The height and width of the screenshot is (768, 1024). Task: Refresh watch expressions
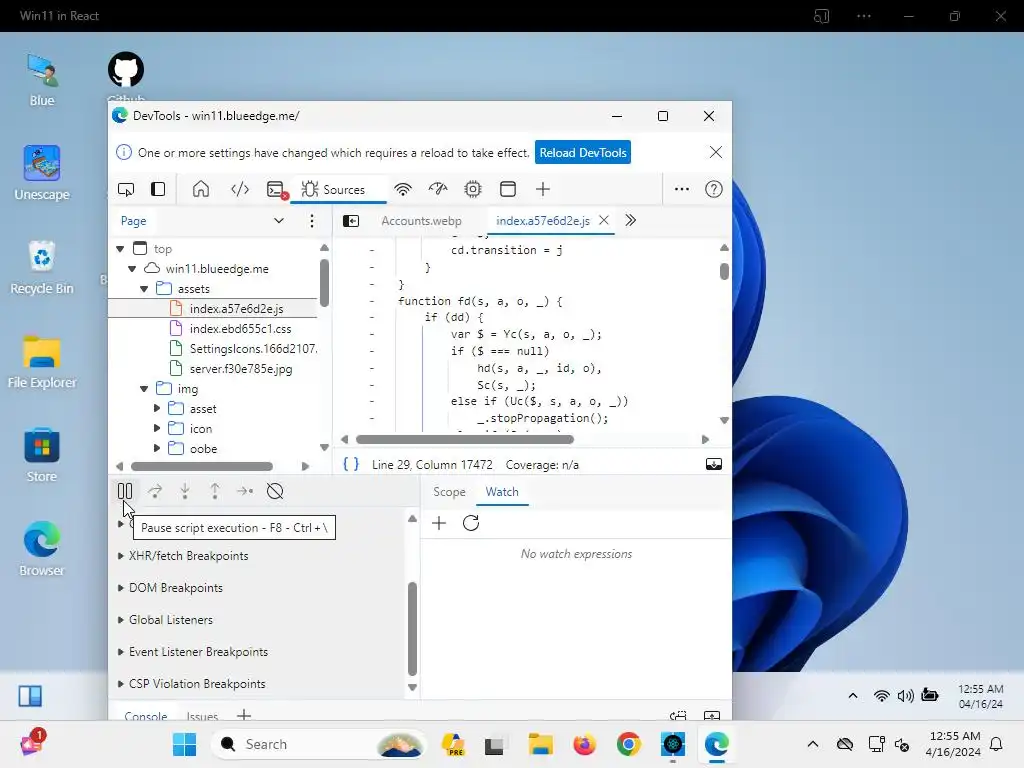[471, 523]
